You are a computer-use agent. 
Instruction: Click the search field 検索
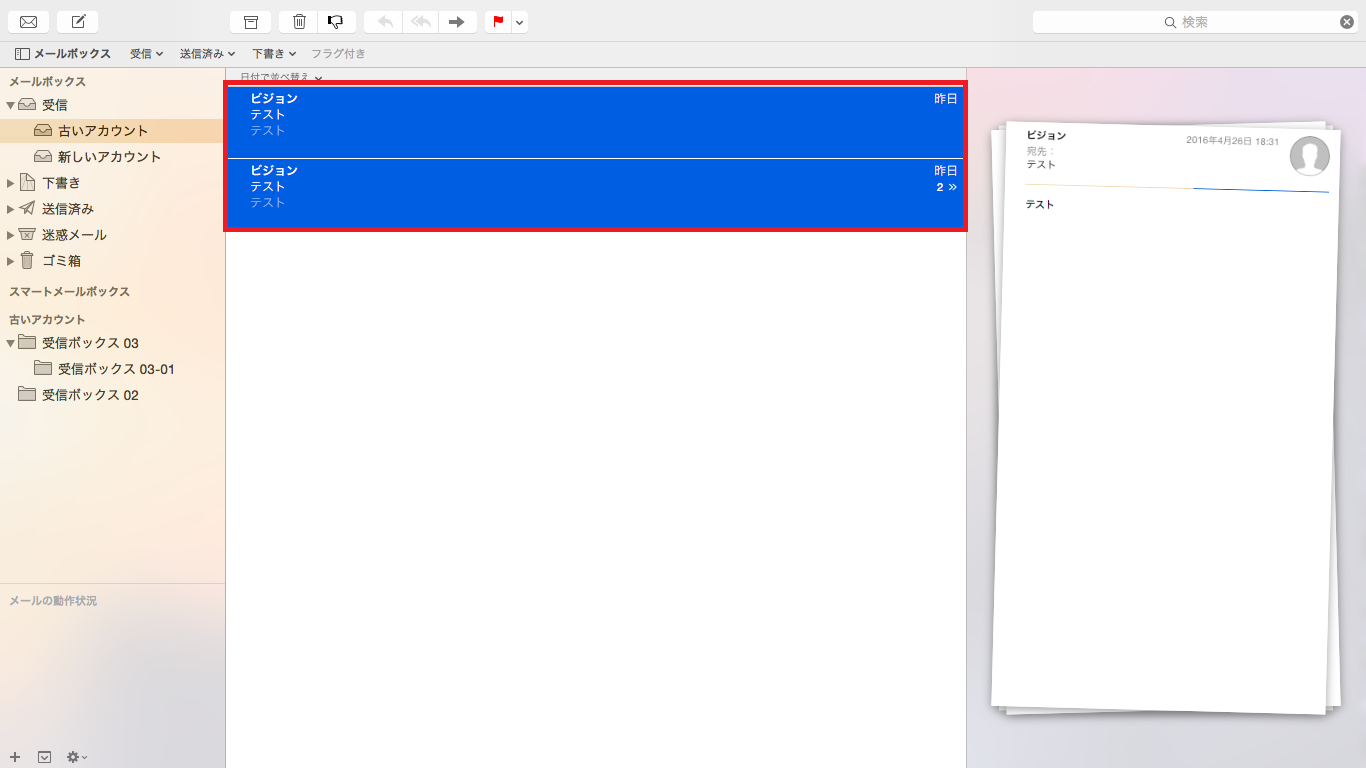(1195, 22)
